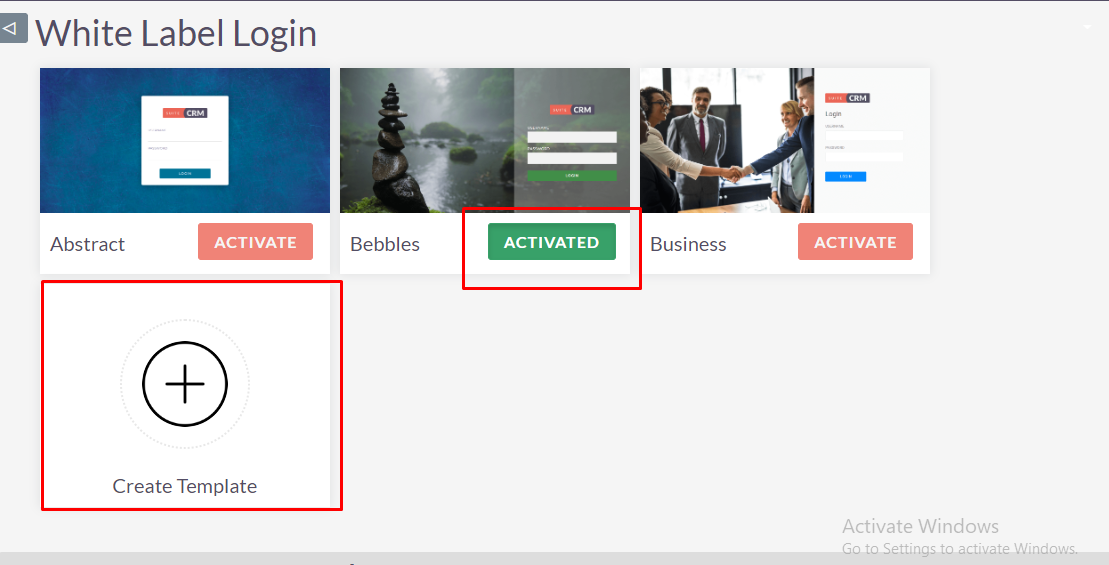Open the faint dropdown arrow at top right
Image resolution: width=1109 pixels, height=565 pixels.
1088,27
